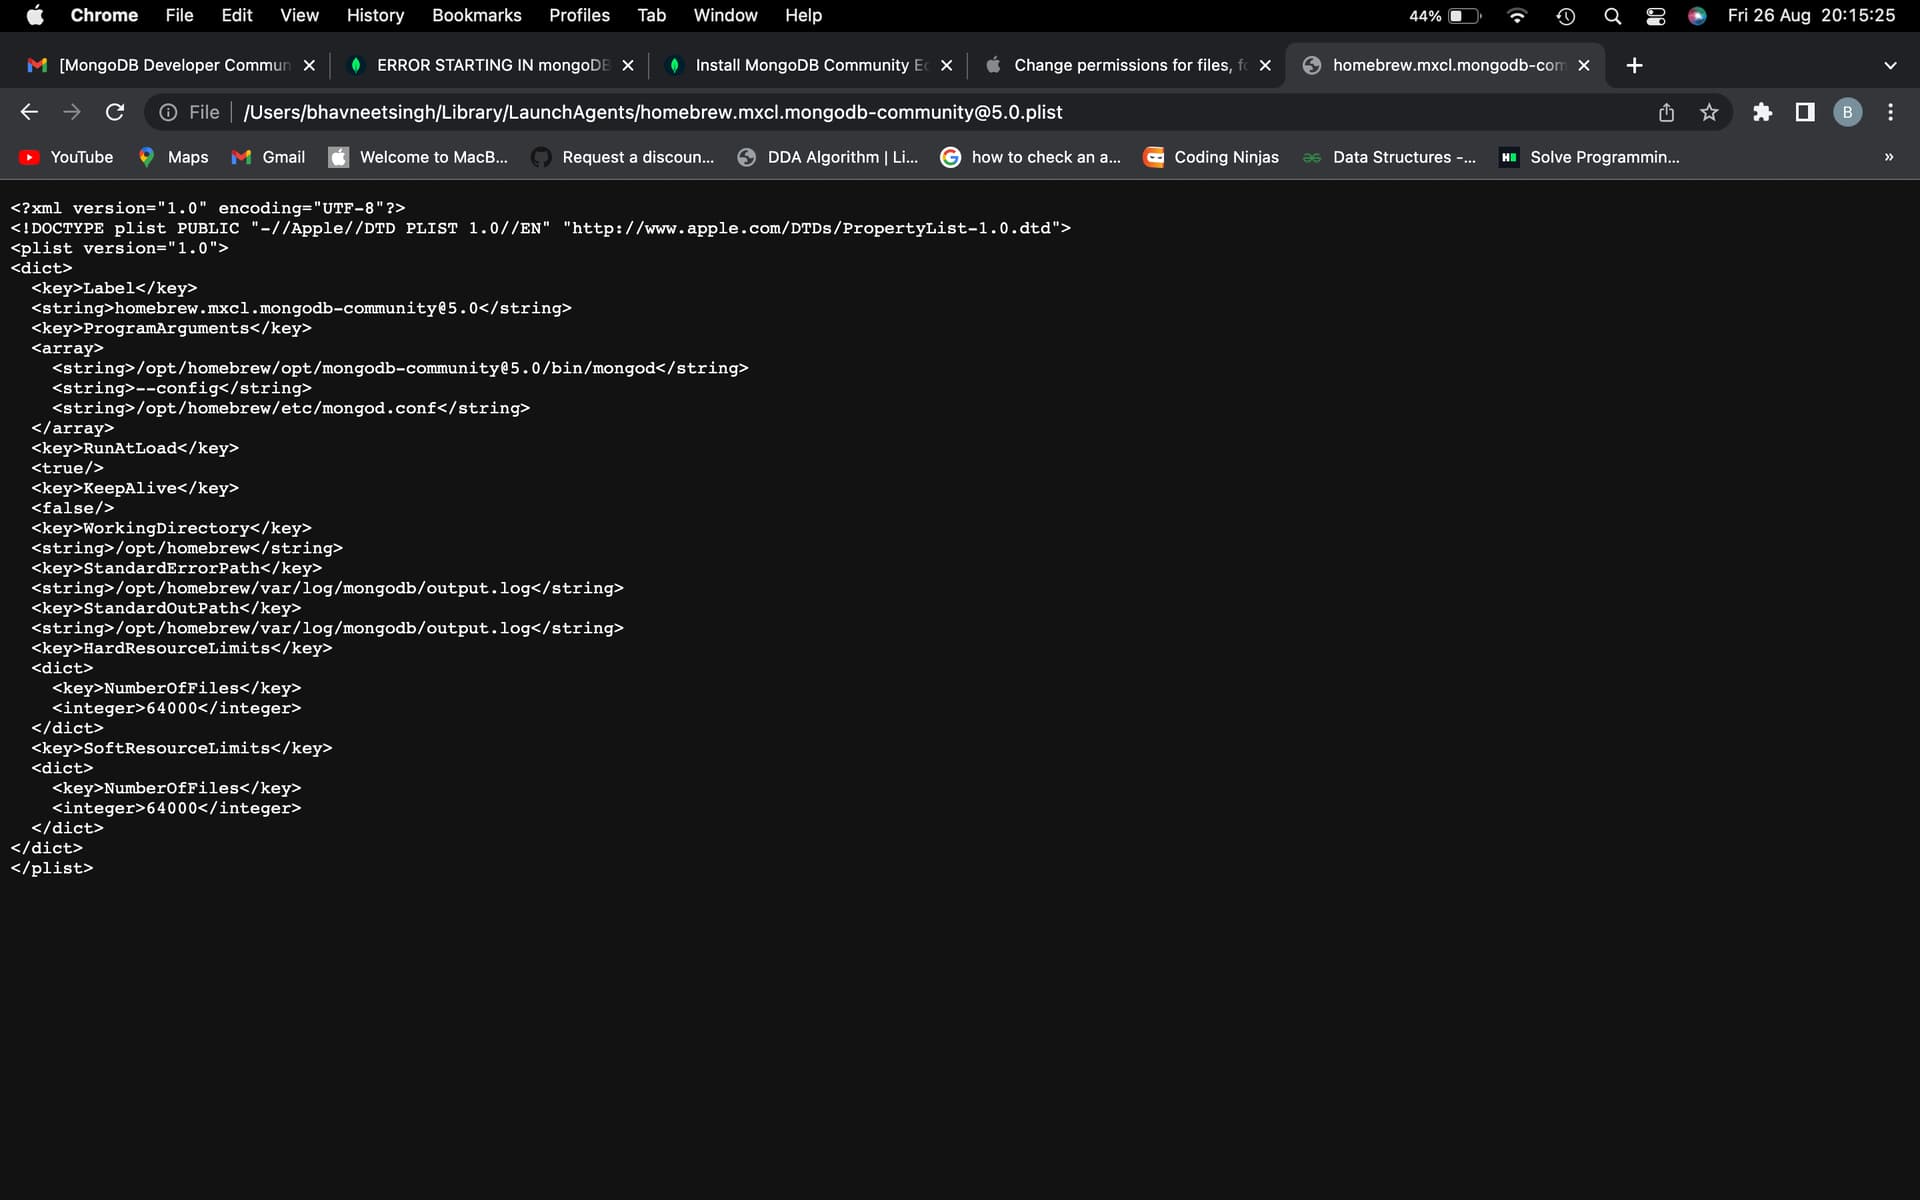Toggle the Chrome side panel icon
The width and height of the screenshot is (1920, 1200).
tap(1805, 112)
